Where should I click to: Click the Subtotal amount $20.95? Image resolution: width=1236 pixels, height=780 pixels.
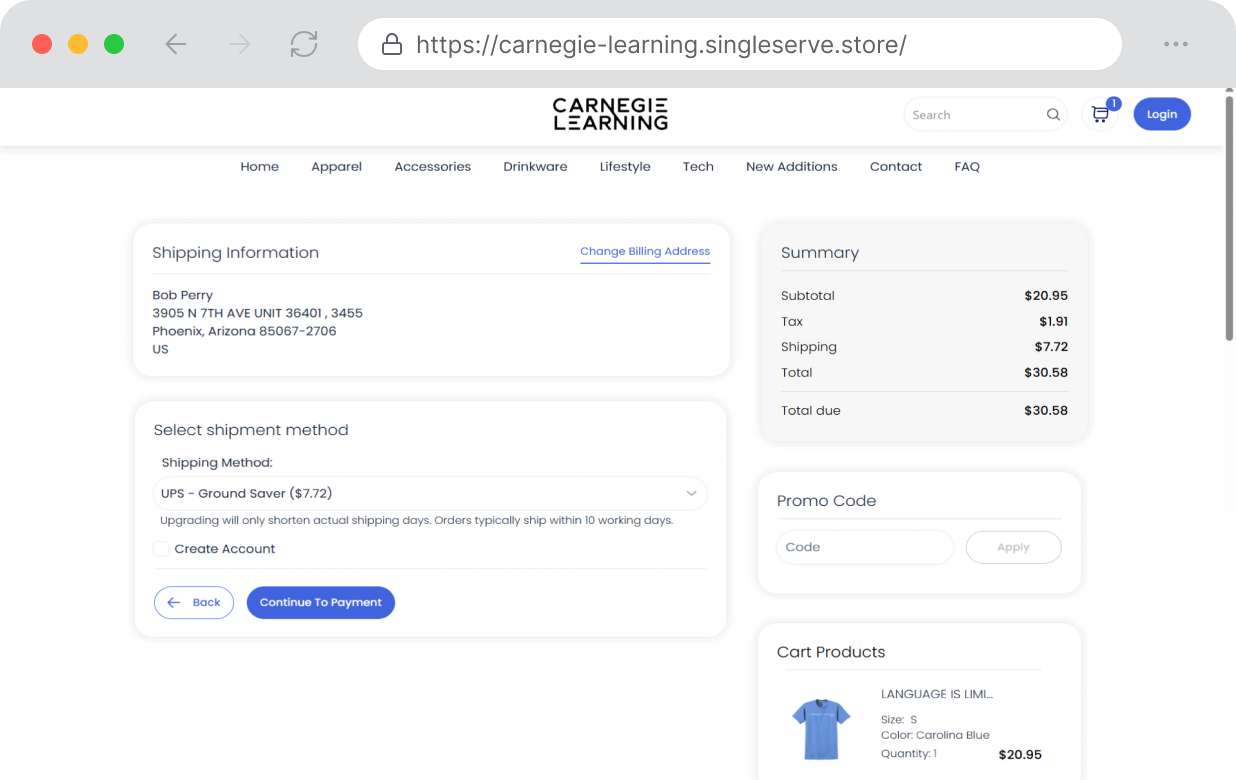pyautogui.click(x=1046, y=296)
